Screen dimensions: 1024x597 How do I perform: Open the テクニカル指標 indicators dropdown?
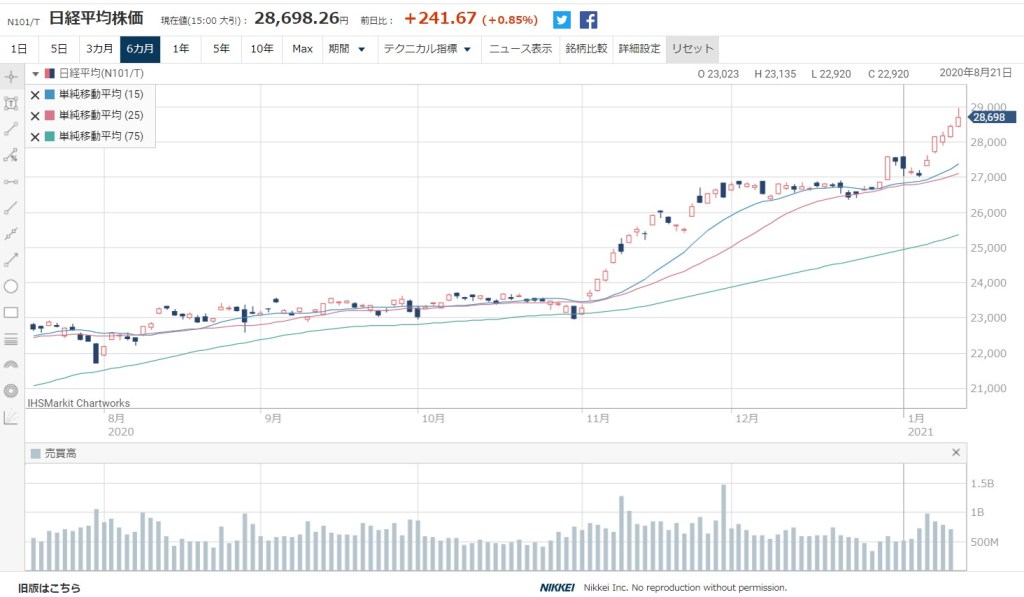429,49
